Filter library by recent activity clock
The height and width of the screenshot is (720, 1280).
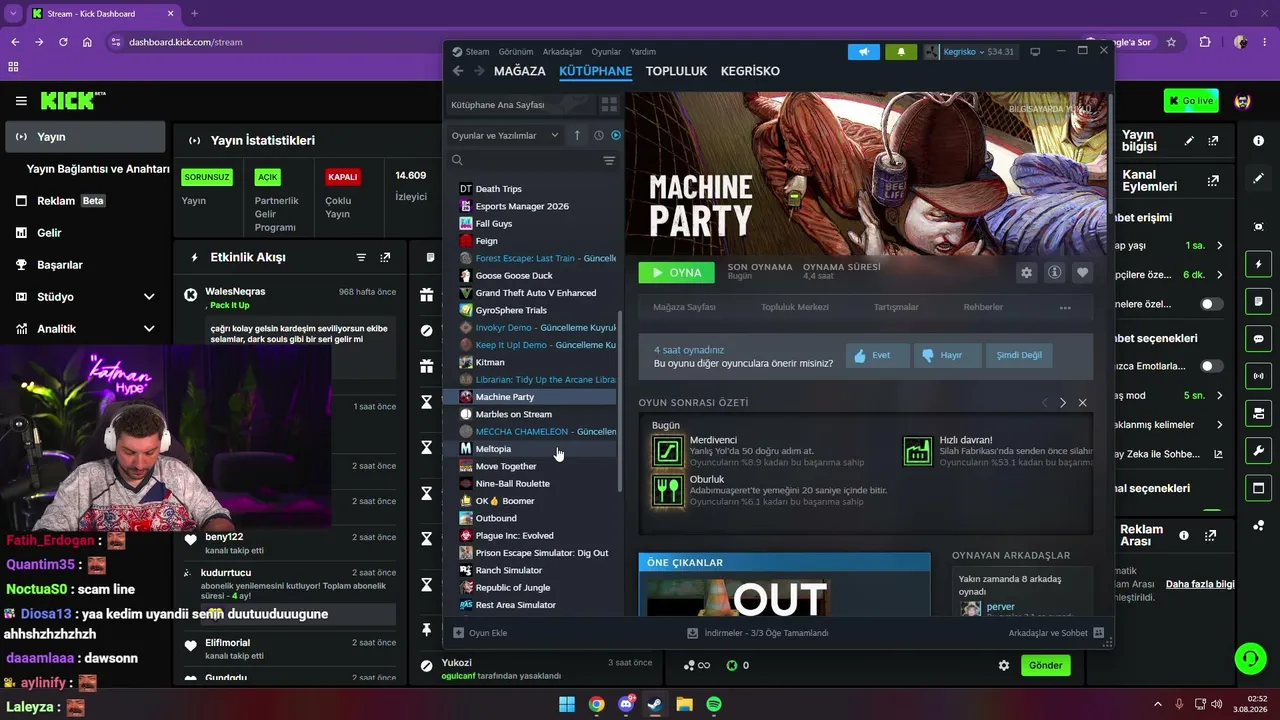tap(599, 135)
